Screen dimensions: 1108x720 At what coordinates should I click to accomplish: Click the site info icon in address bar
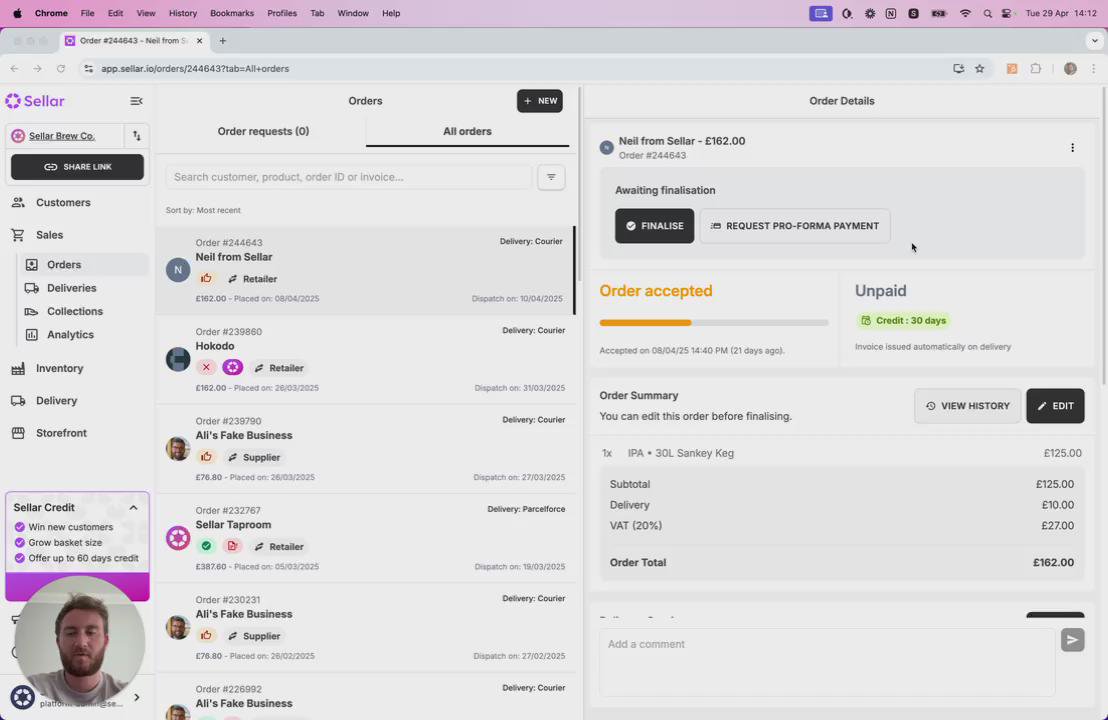88,69
